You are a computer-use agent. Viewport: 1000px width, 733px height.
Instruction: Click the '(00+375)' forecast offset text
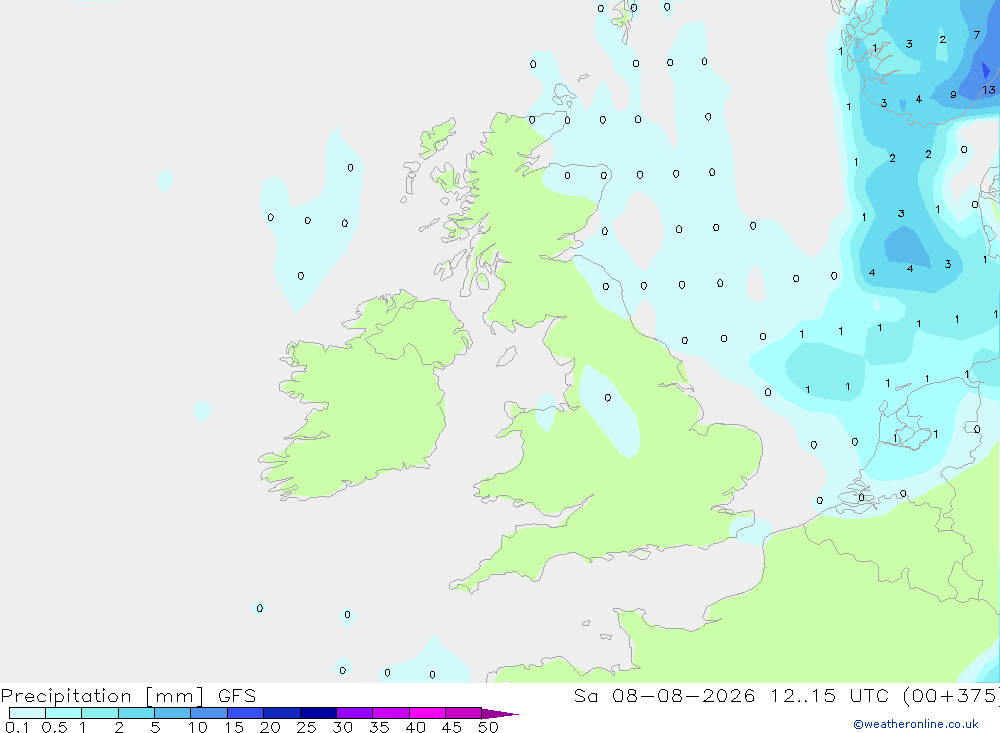[951, 695]
